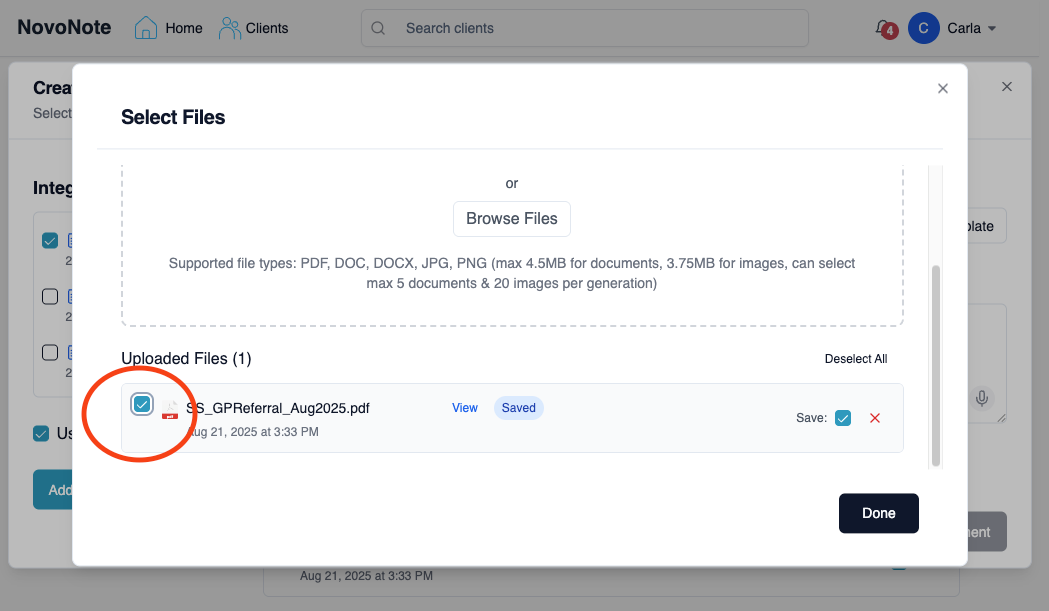
Task: Click the View link for the PDF
Action: click(465, 408)
